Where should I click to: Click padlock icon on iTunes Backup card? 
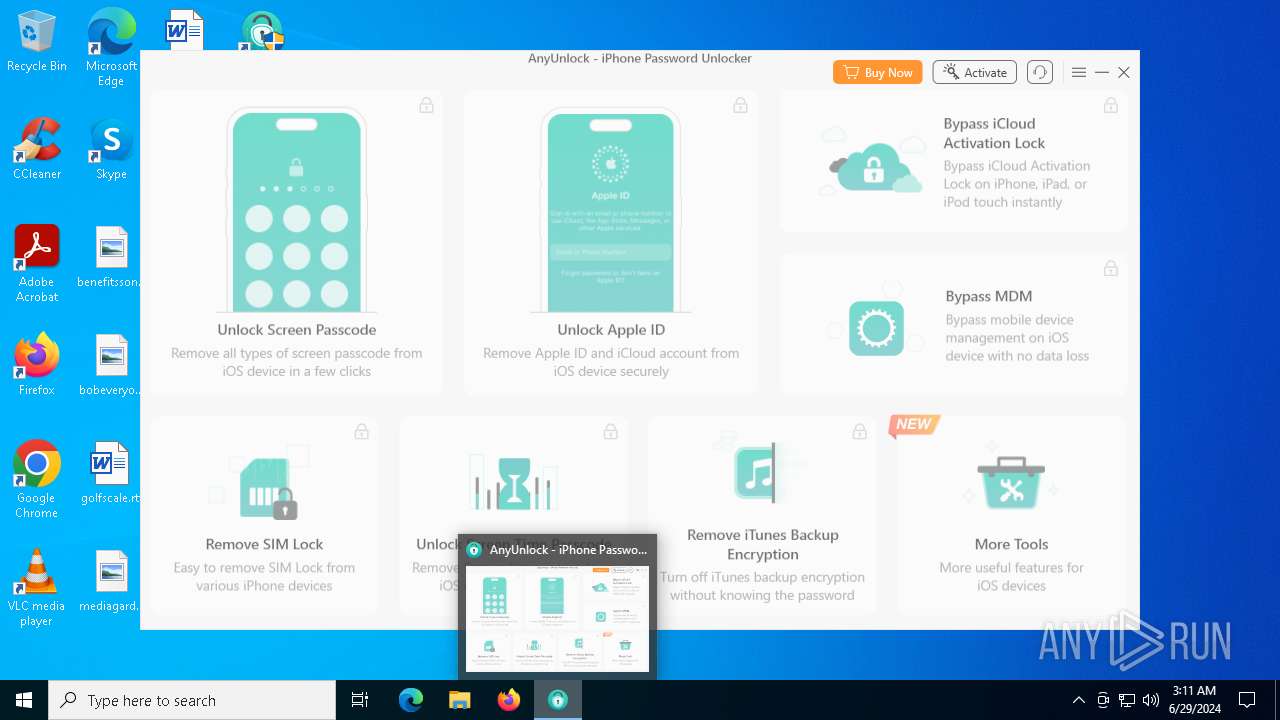pyautogui.click(x=859, y=431)
